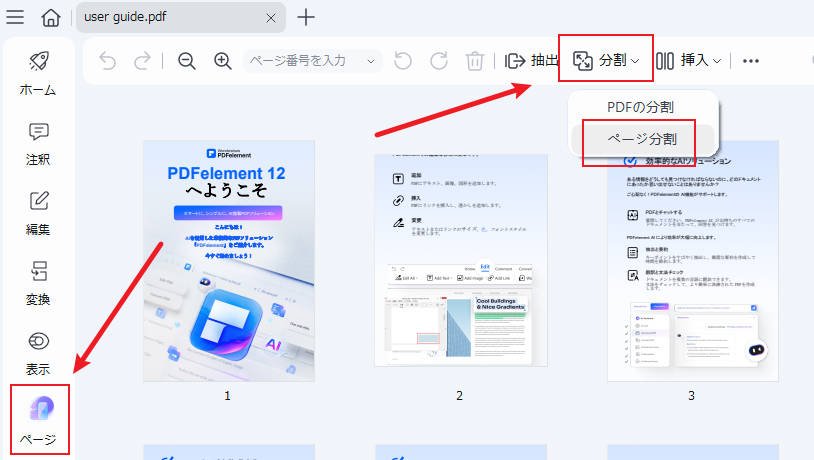Screen dimensions: 814x460
Task: Undo the last action
Action: 107,61
